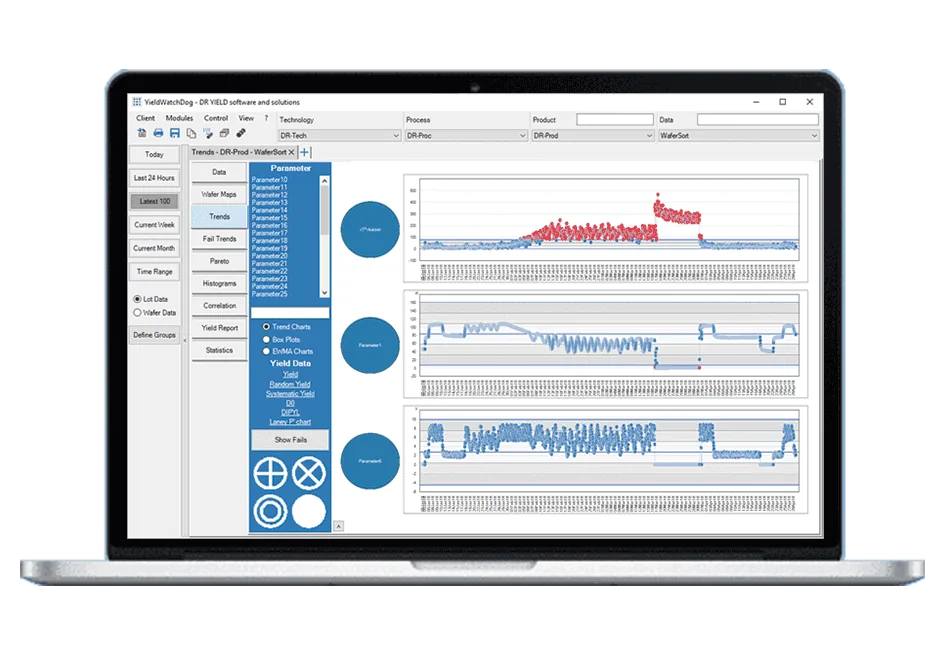Click the YieldWatchDog app icon in title bar
Image resolution: width=945 pixels, height=655 pixels.
tap(137, 102)
